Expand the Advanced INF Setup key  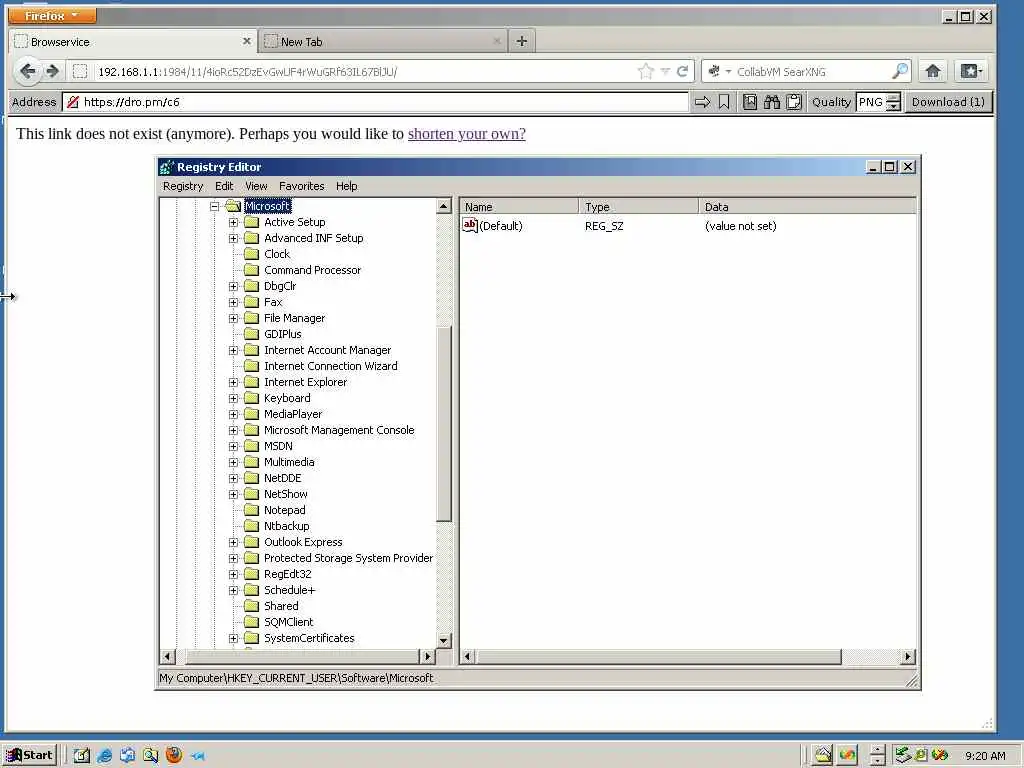233,238
